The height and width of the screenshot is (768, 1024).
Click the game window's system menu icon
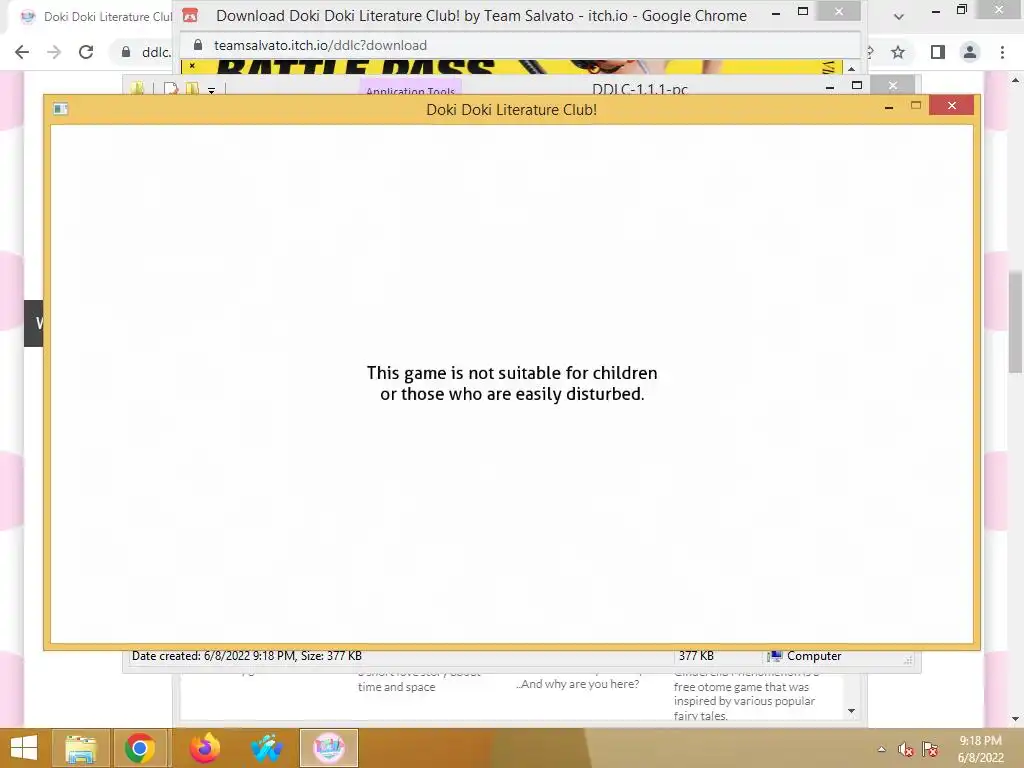point(61,109)
